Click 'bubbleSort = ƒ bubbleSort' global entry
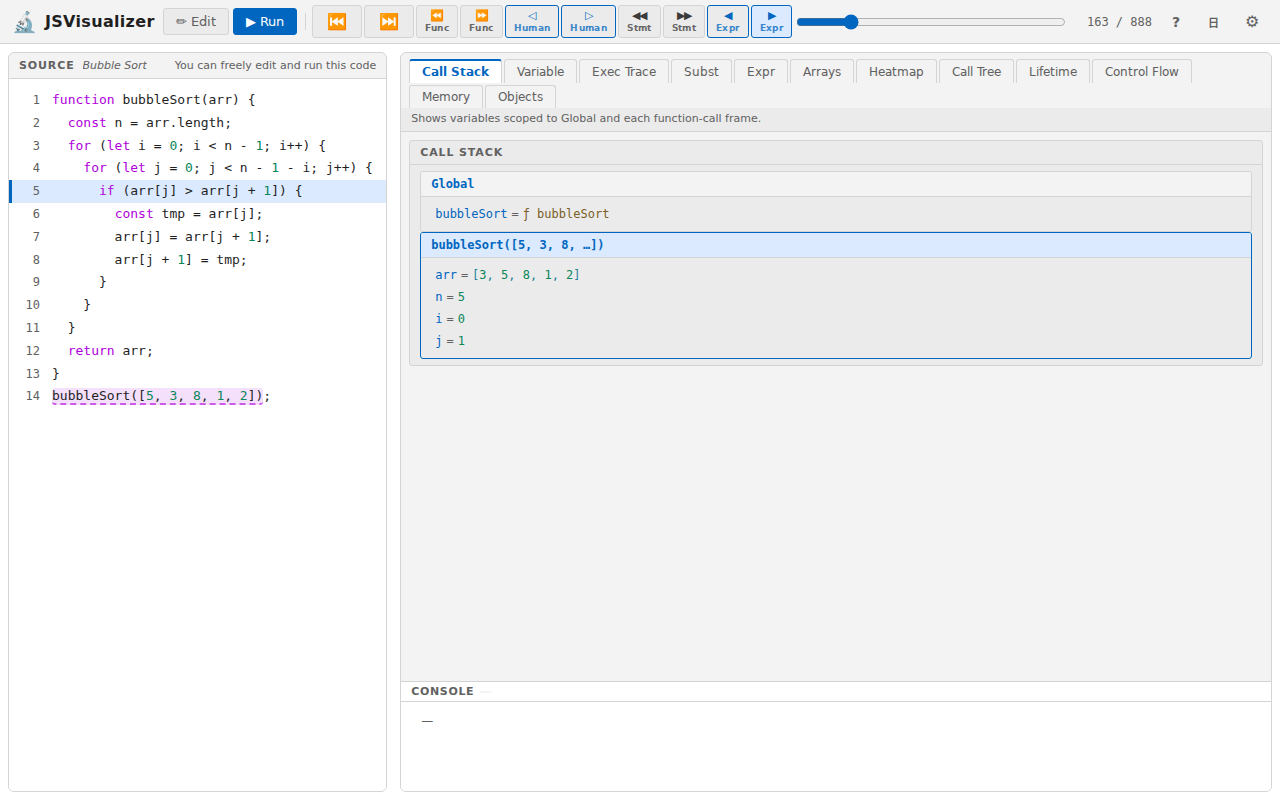The image size is (1280, 800). click(x=836, y=214)
